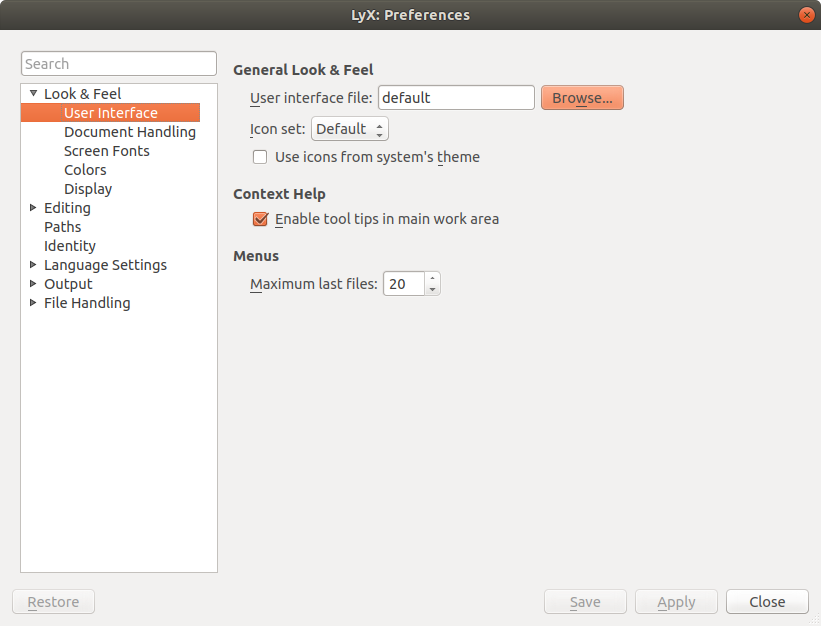821x626 pixels.
Task: Click the preferences Search field
Action: pyautogui.click(x=119, y=64)
